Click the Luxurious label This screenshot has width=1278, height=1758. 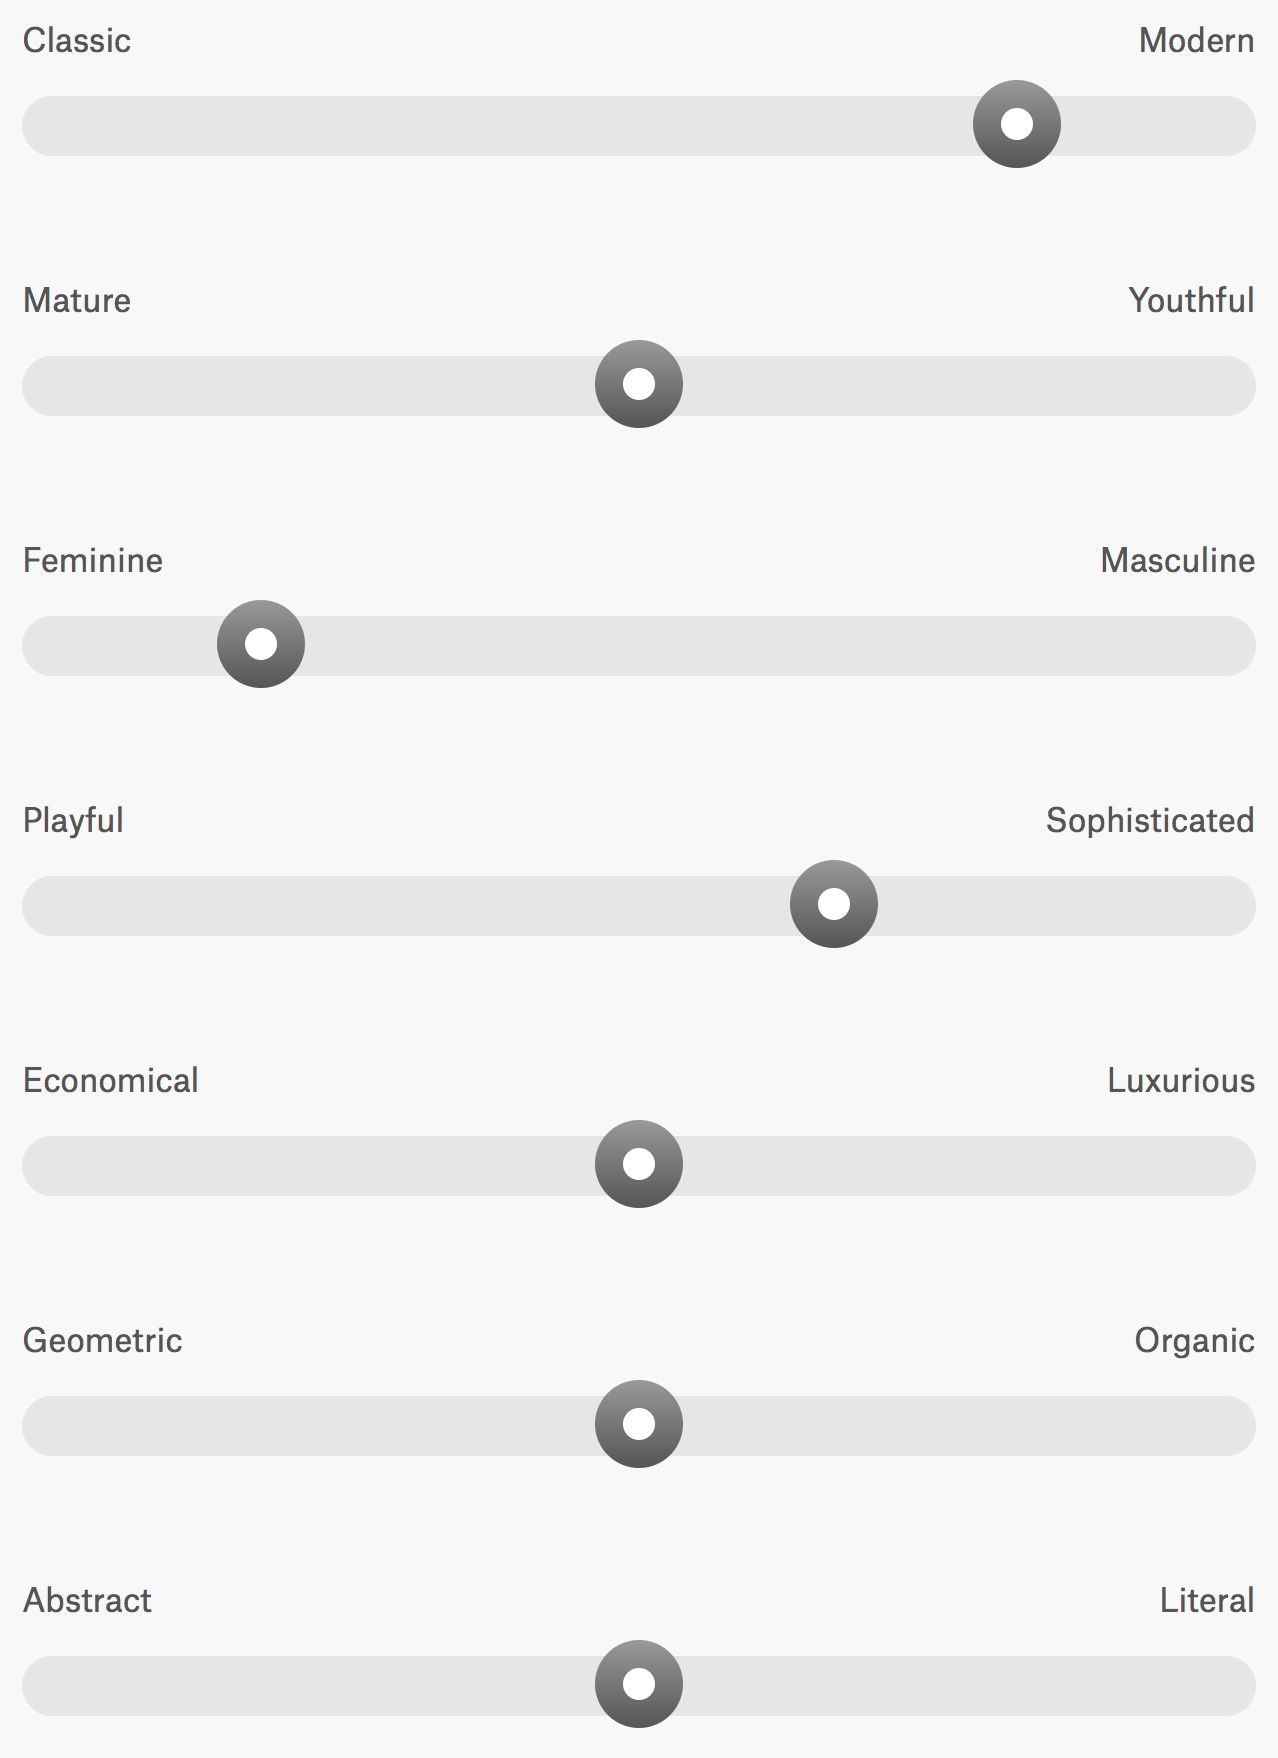click(x=1181, y=1081)
